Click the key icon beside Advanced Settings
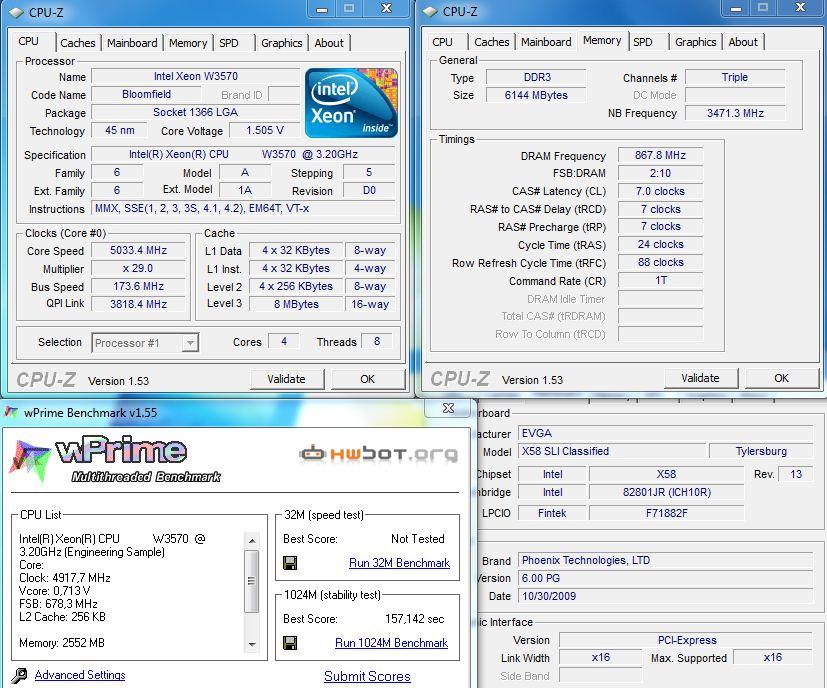 pos(20,675)
